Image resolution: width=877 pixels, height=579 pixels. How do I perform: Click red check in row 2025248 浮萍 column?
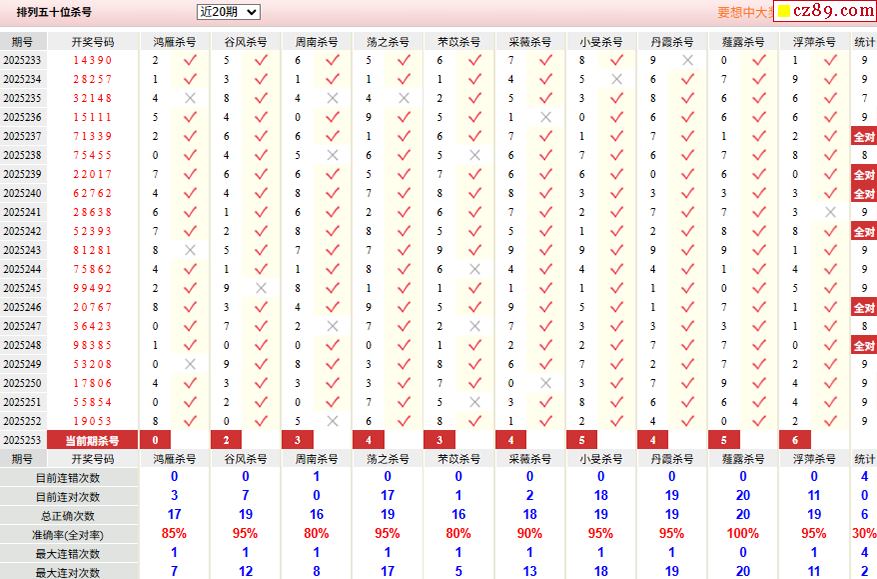[830, 345]
